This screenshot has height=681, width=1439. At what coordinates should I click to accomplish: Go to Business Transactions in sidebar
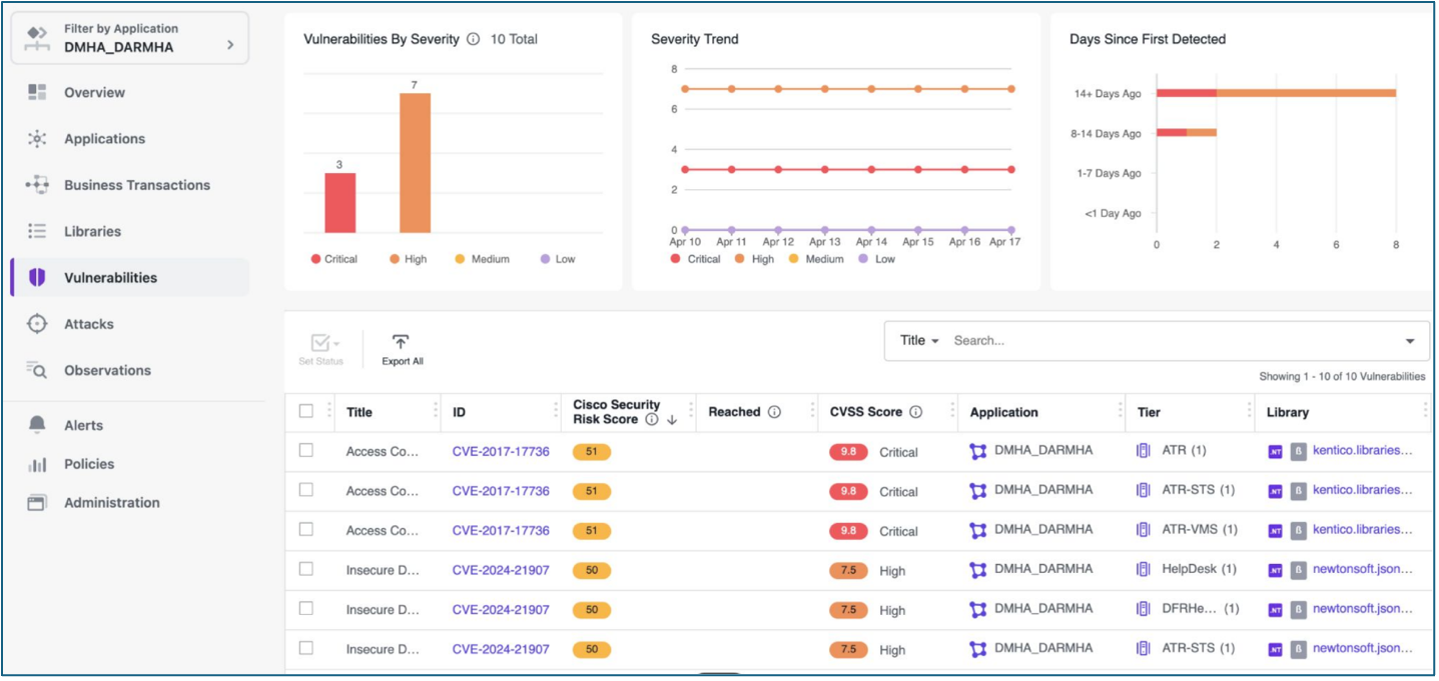pyautogui.click(x=137, y=185)
